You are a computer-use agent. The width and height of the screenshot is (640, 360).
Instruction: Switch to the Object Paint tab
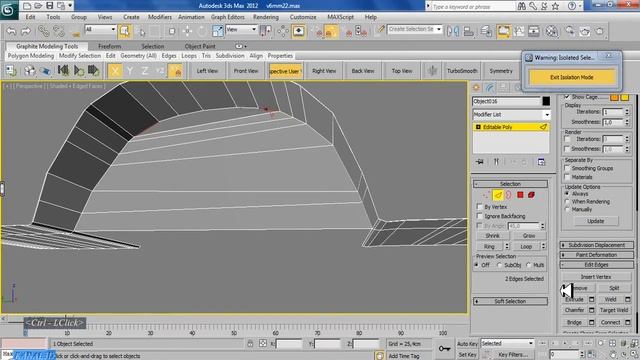[200, 47]
